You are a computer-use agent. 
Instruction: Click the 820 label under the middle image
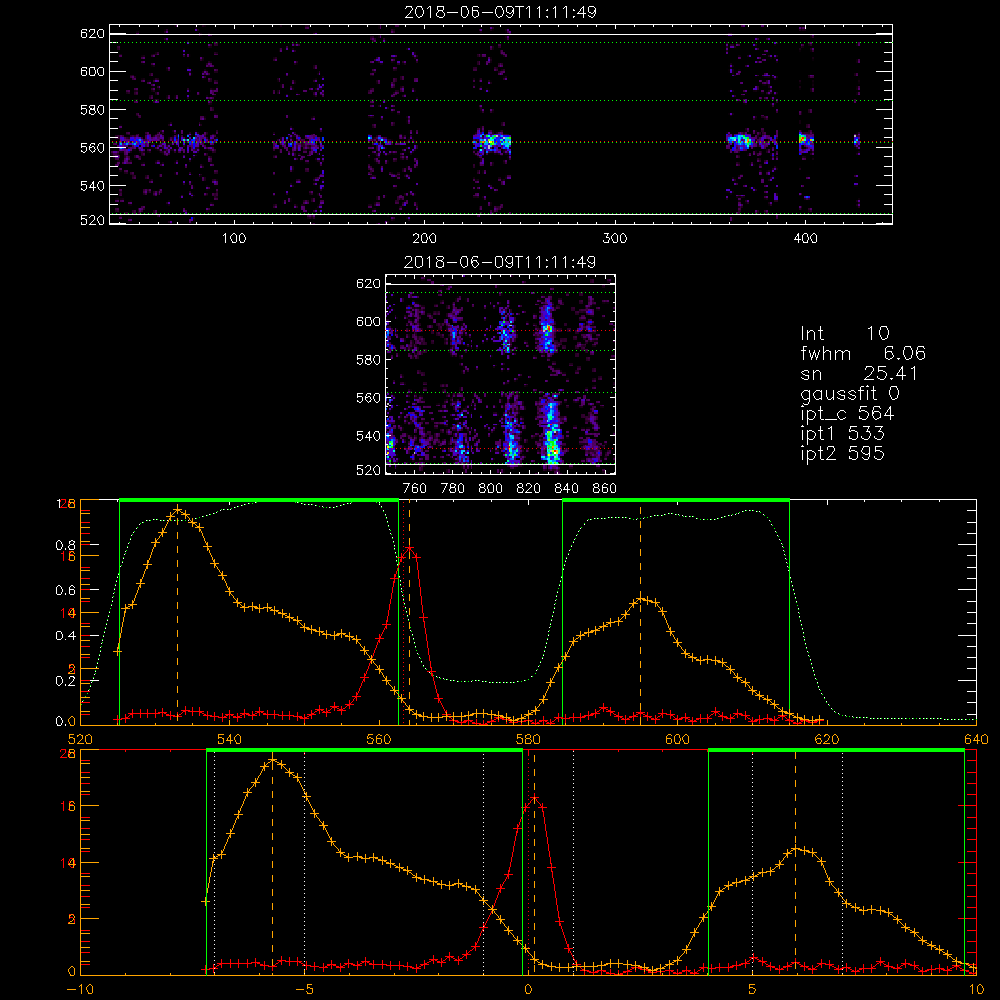pos(529,489)
